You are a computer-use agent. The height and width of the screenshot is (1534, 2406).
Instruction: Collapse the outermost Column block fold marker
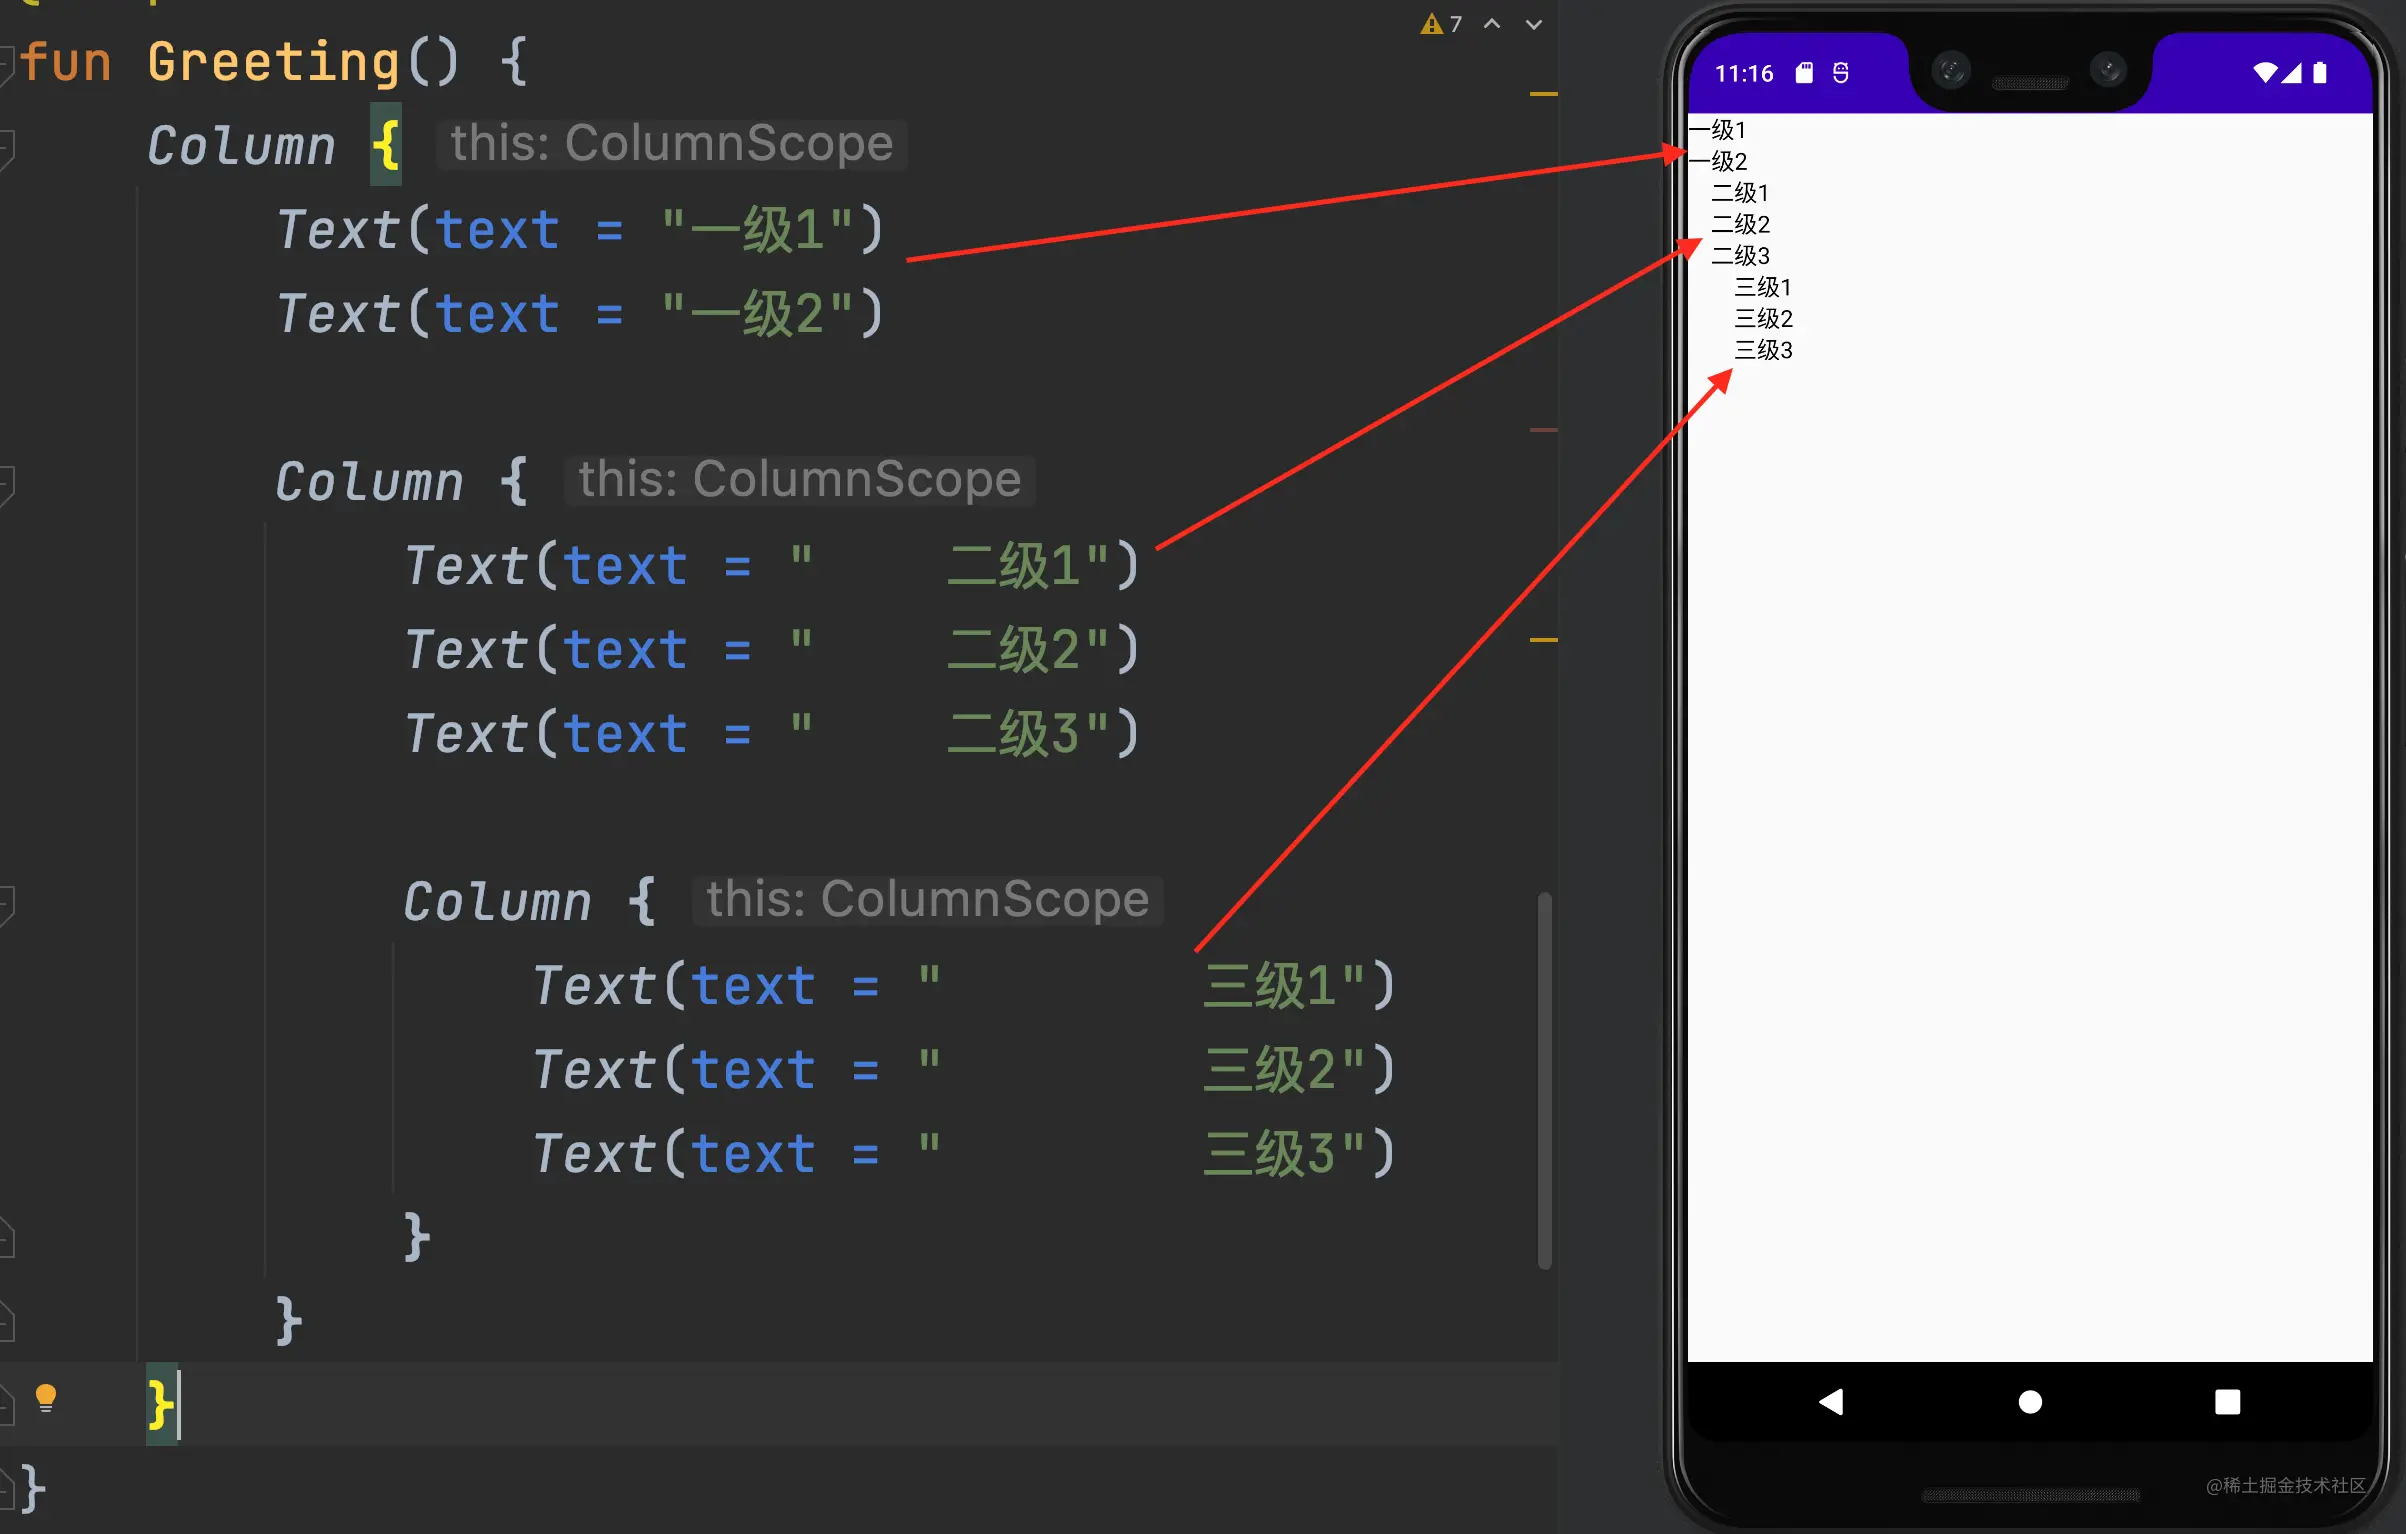6,147
